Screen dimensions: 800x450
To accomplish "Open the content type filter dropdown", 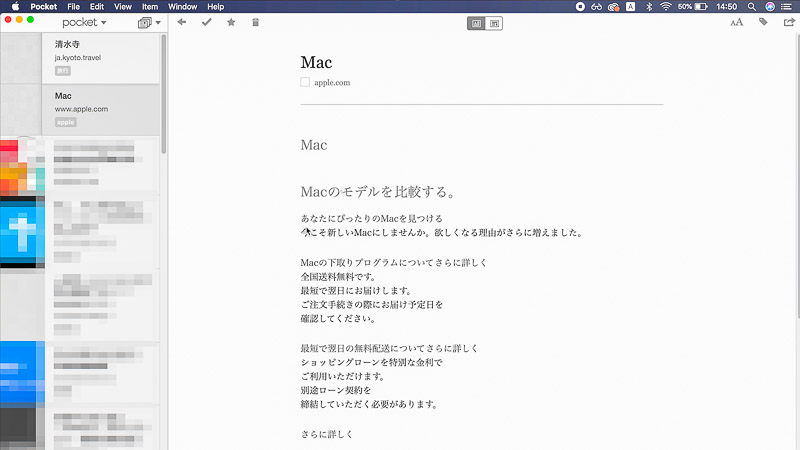I will (x=149, y=22).
